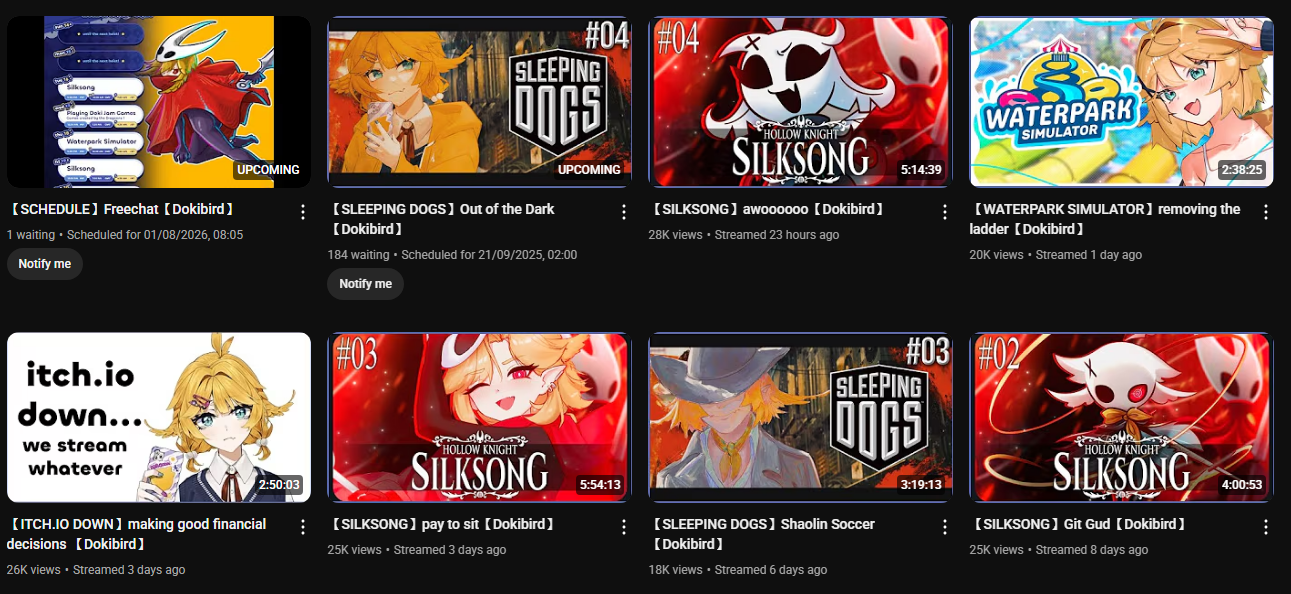Open the Waterpark Simulator thumbnail
This screenshot has height=594, width=1291.
click(1122, 102)
